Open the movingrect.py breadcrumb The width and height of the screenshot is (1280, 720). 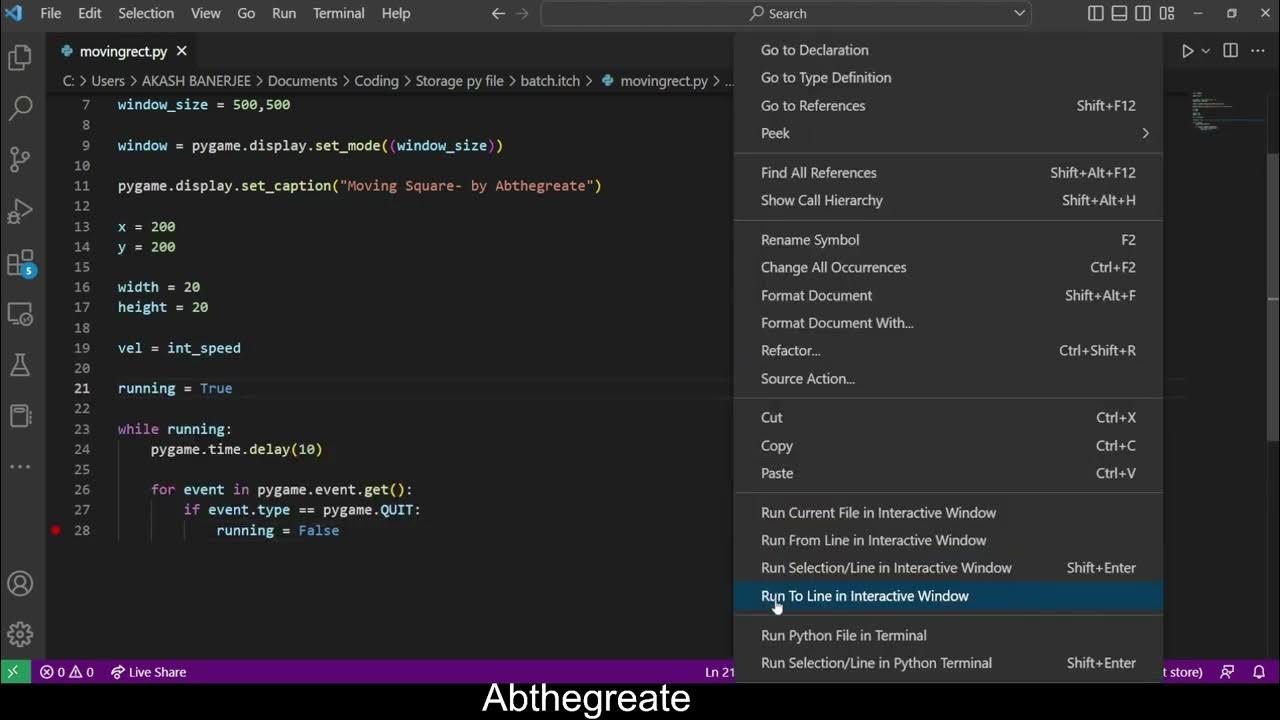coord(655,81)
